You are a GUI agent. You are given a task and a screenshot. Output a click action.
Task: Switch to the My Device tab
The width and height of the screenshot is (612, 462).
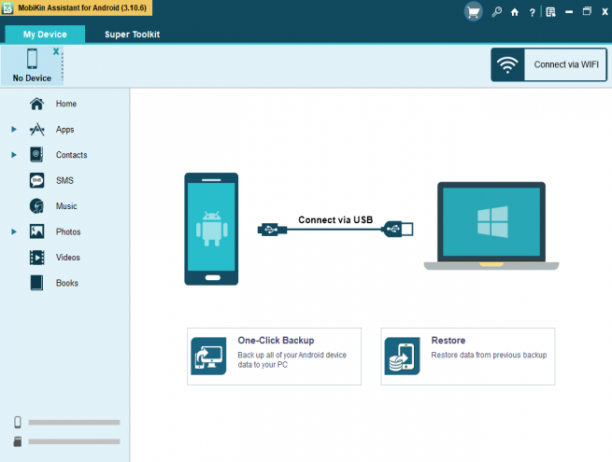(x=45, y=34)
